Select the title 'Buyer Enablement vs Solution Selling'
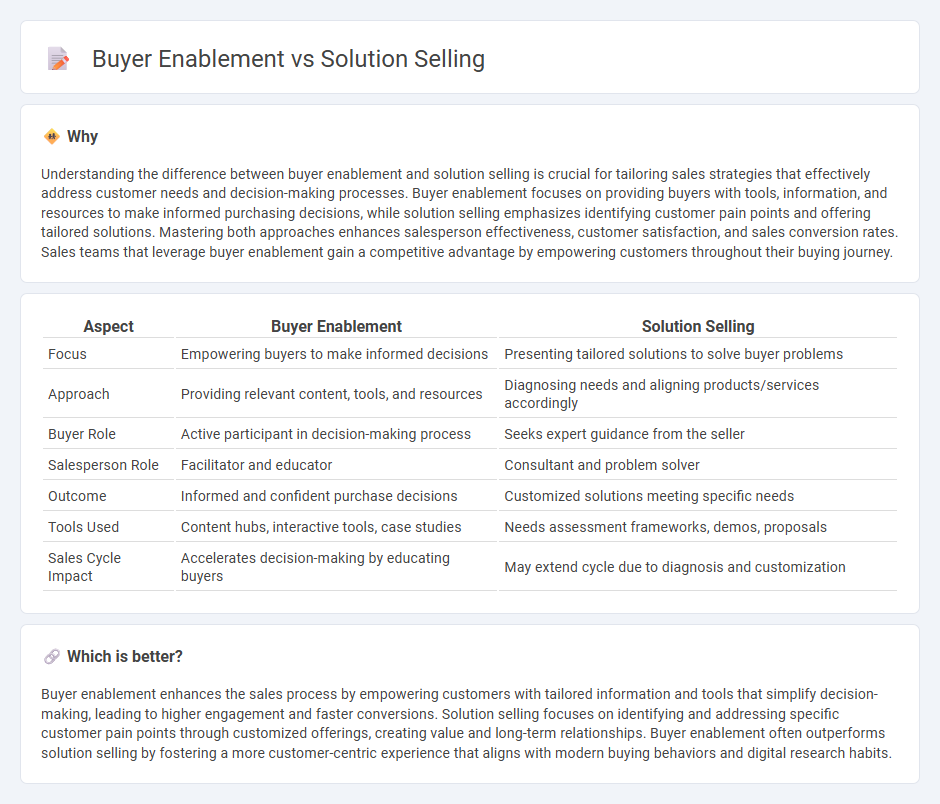Screen dimensions: 940x804 tap(288, 59)
